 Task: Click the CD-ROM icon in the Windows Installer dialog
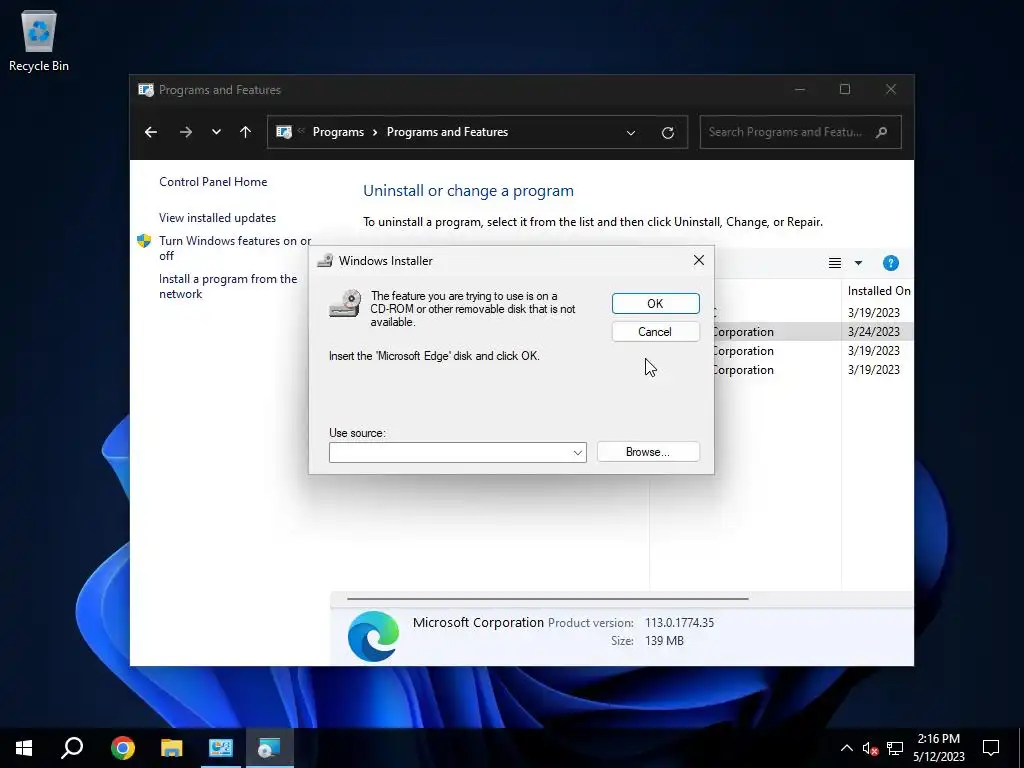click(345, 304)
